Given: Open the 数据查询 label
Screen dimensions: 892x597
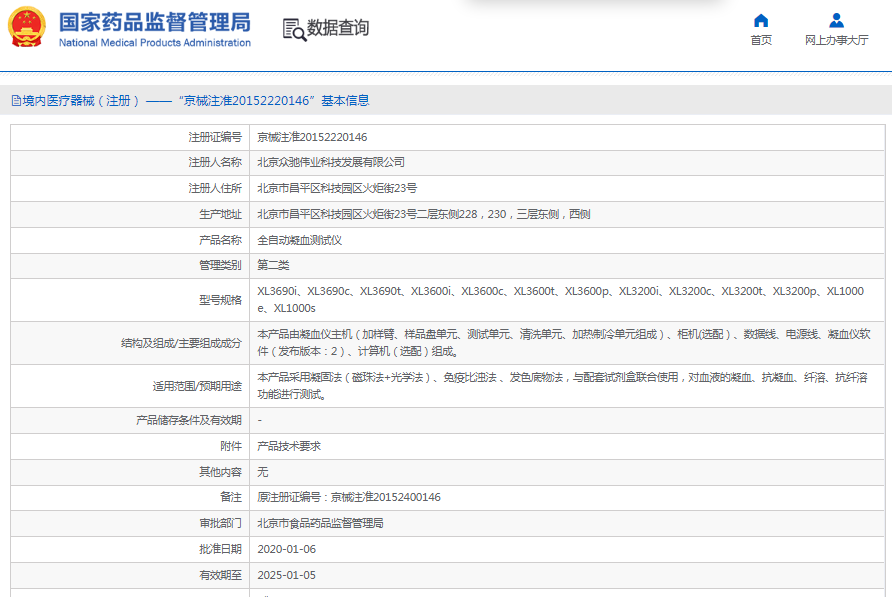Looking at the screenshot, I should (338, 27).
